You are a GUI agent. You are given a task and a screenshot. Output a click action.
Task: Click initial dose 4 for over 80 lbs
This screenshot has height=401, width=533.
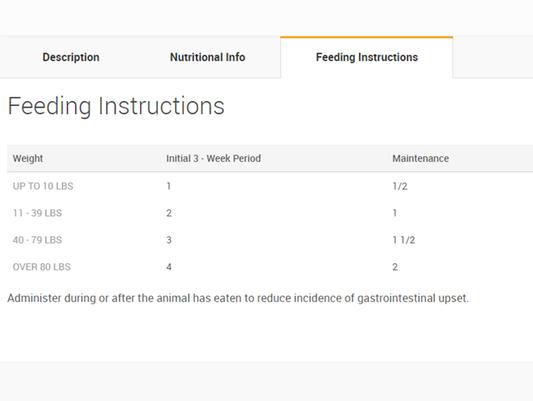[x=169, y=267]
